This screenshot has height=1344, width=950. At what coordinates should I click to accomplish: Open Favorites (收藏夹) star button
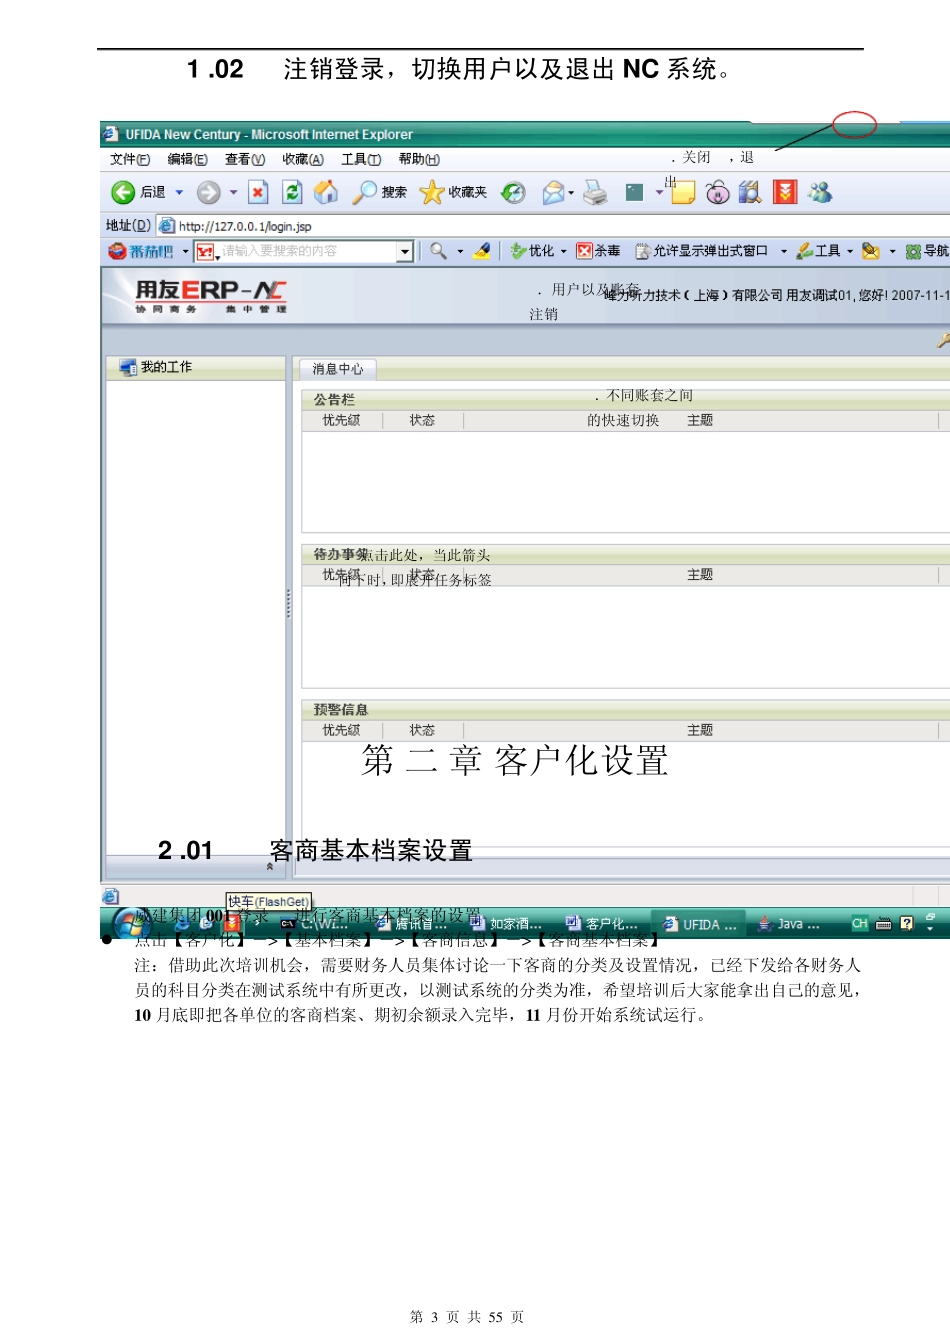(453, 192)
